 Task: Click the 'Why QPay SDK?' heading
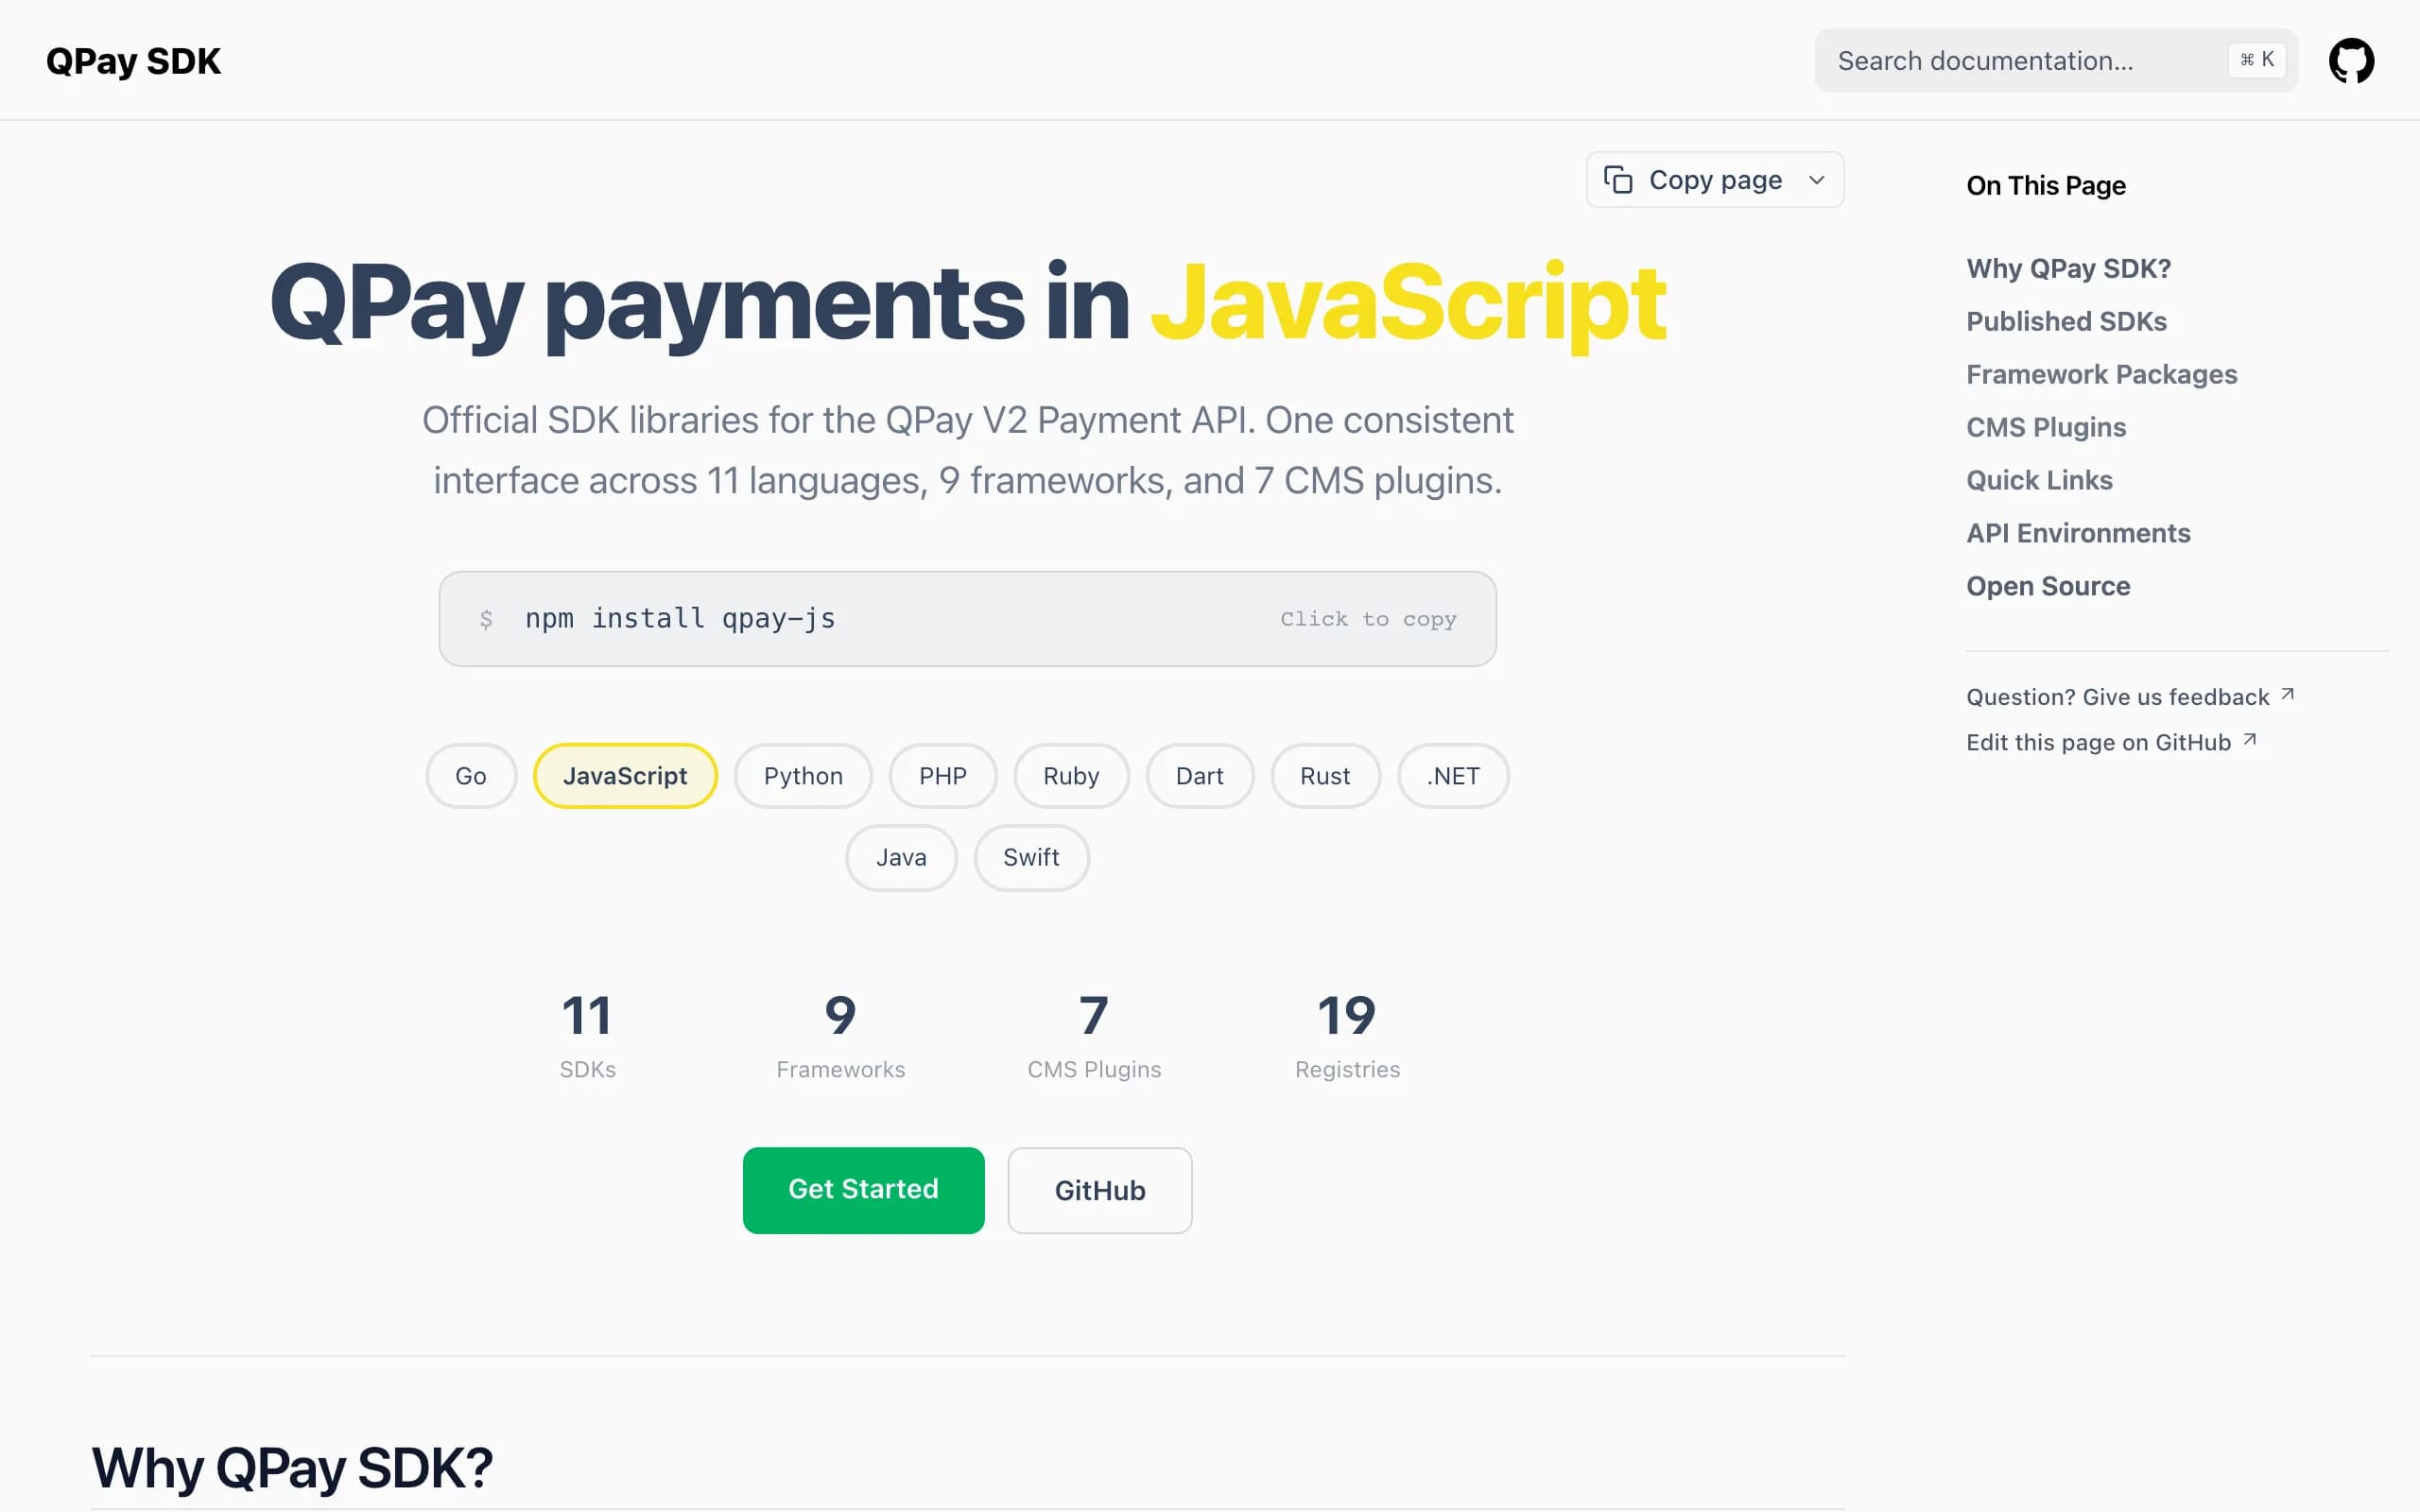coord(292,1467)
